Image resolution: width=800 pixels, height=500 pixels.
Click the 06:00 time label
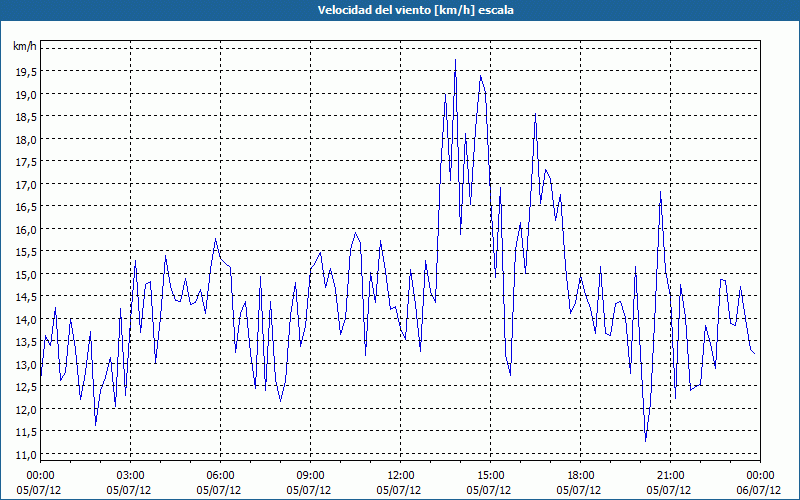pyautogui.click(x=220, y=476)
